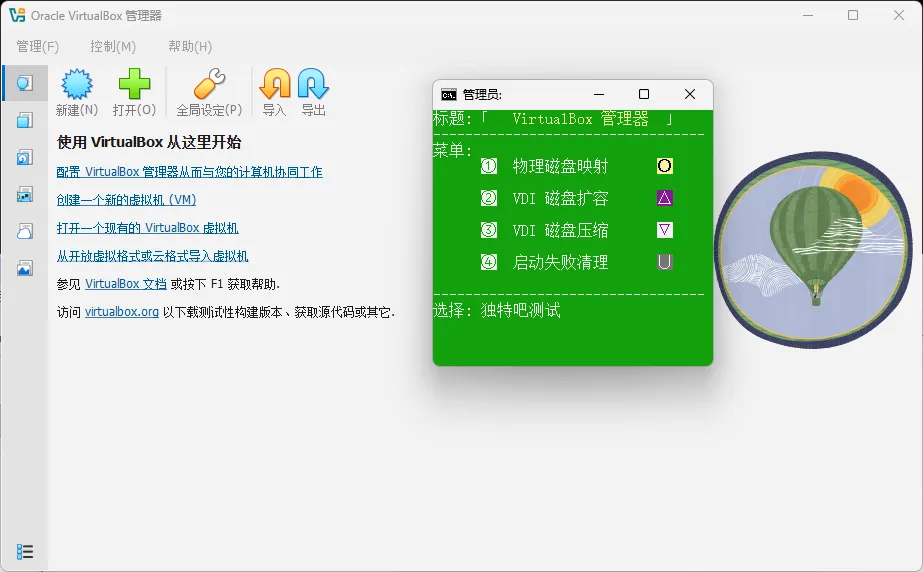Click the hot-air balloon welcome illustration
923x572 pixels.
click(x=815, y=251)
